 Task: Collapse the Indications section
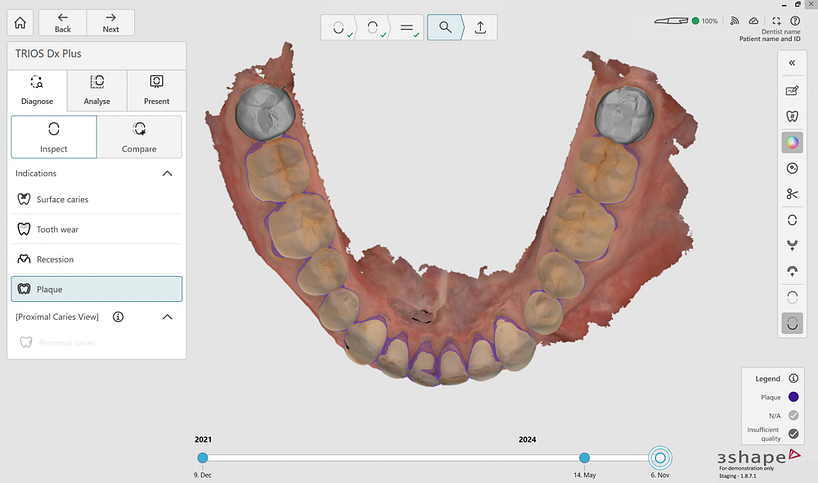click(167, 173)
